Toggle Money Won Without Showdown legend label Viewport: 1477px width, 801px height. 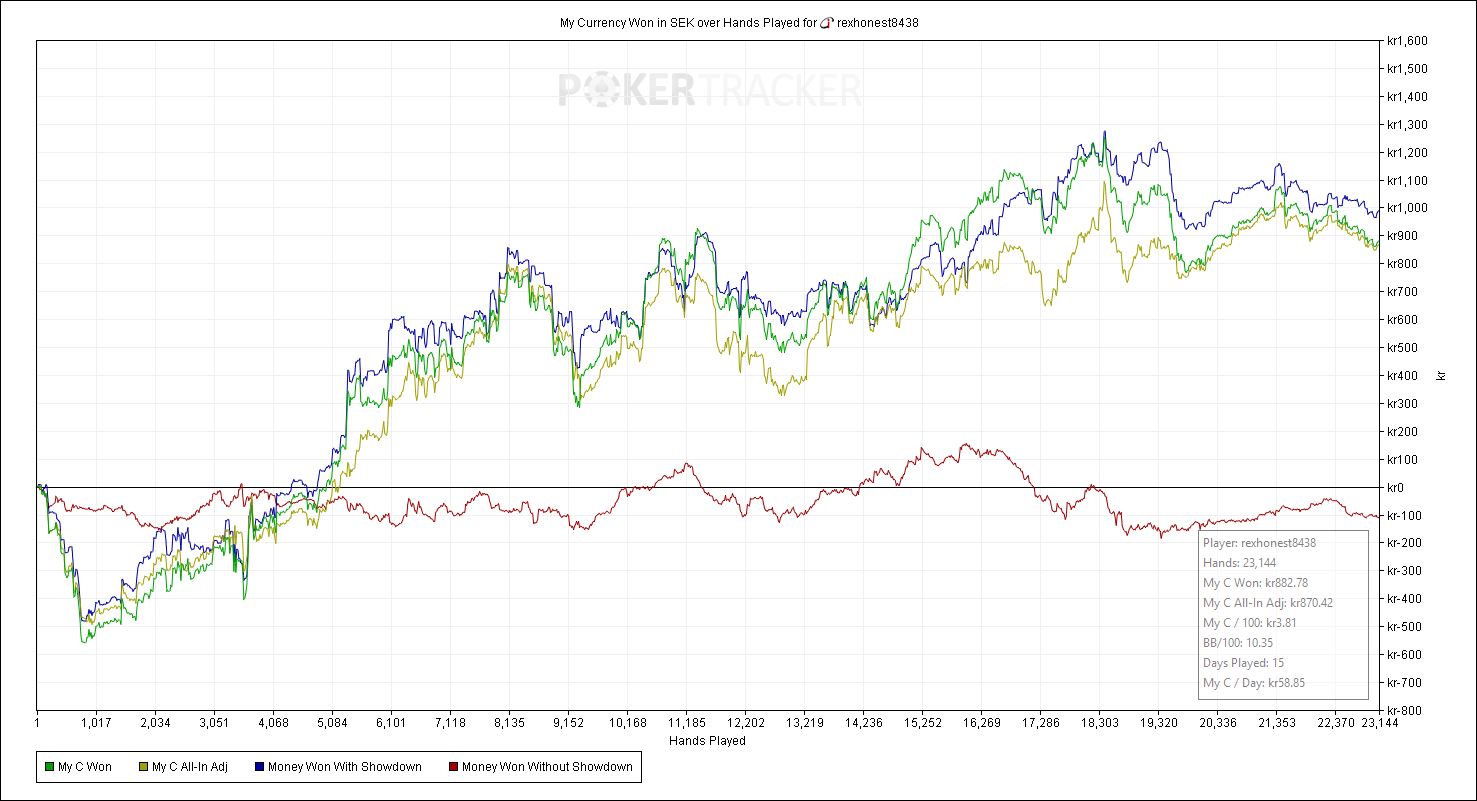(547, 767)
